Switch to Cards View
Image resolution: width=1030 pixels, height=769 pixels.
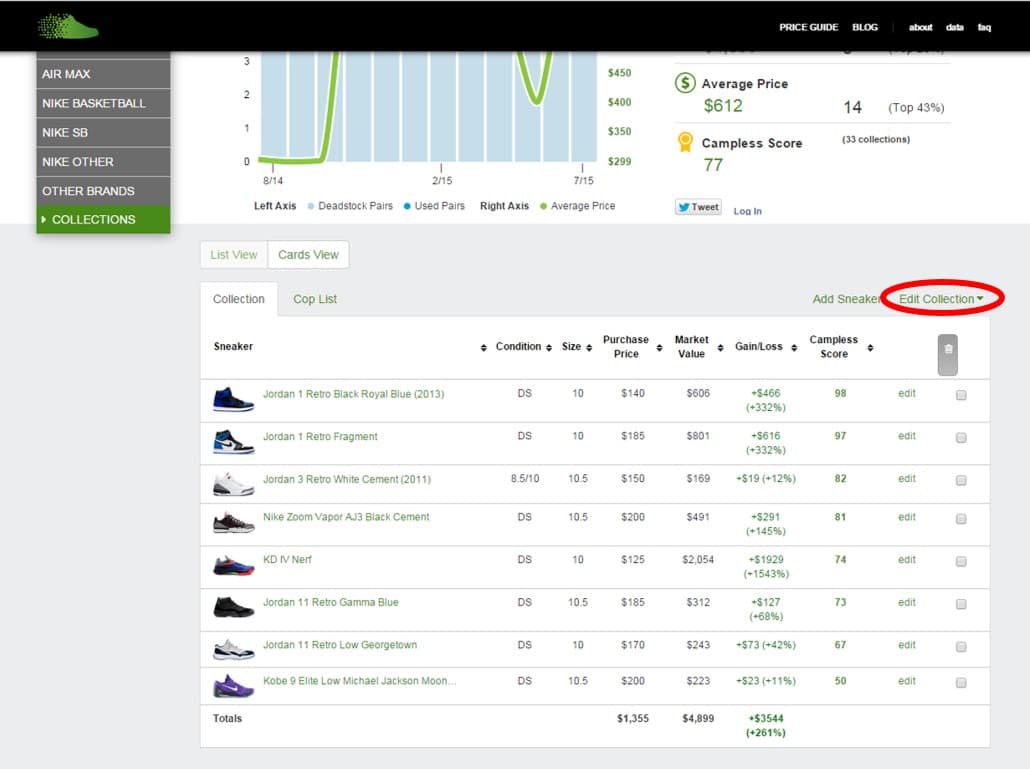pyautogui.click(x=308, y=254)
